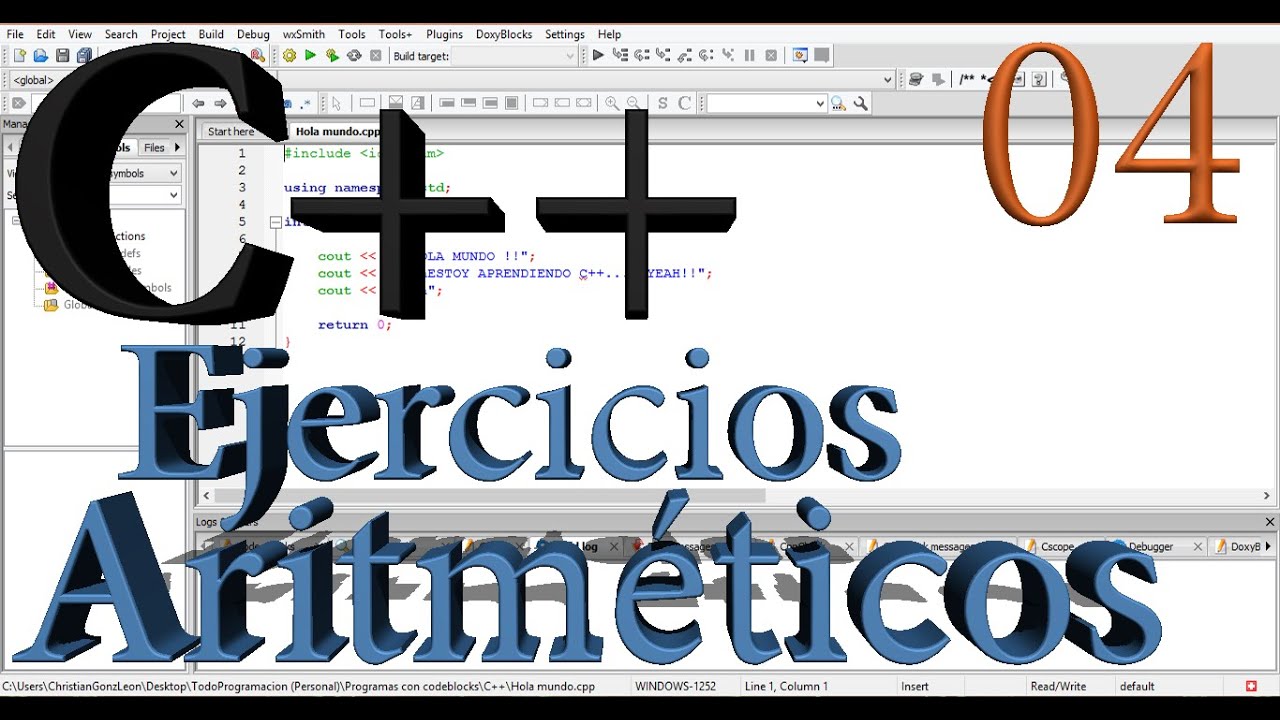Open the DoxyBlocks menu
The height and width of the screenshot is (720, 1280).
point(504,34)
